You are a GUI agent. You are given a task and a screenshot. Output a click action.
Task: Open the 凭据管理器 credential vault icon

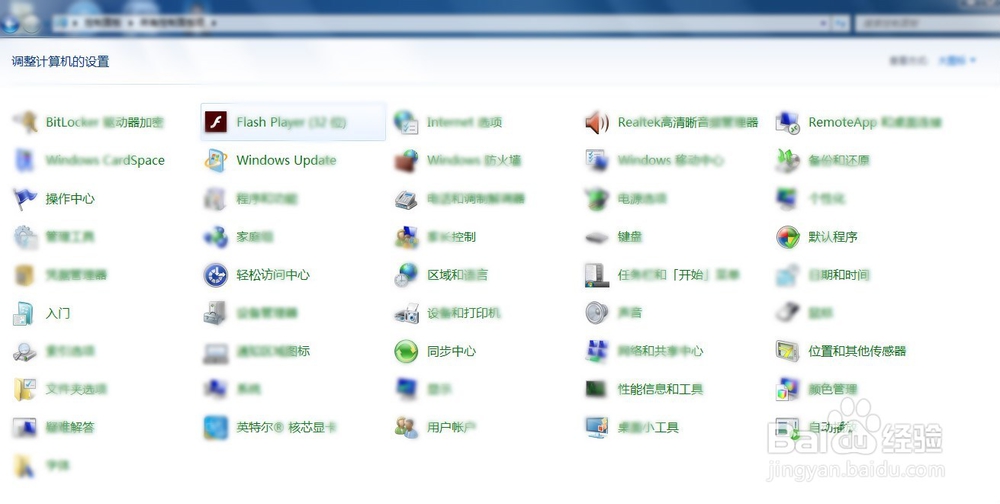[26, 275]
